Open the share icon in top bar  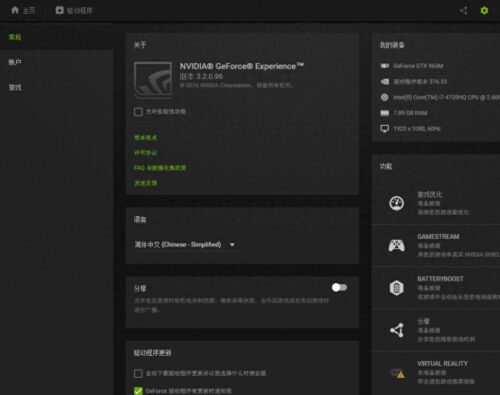click(464, 11)
